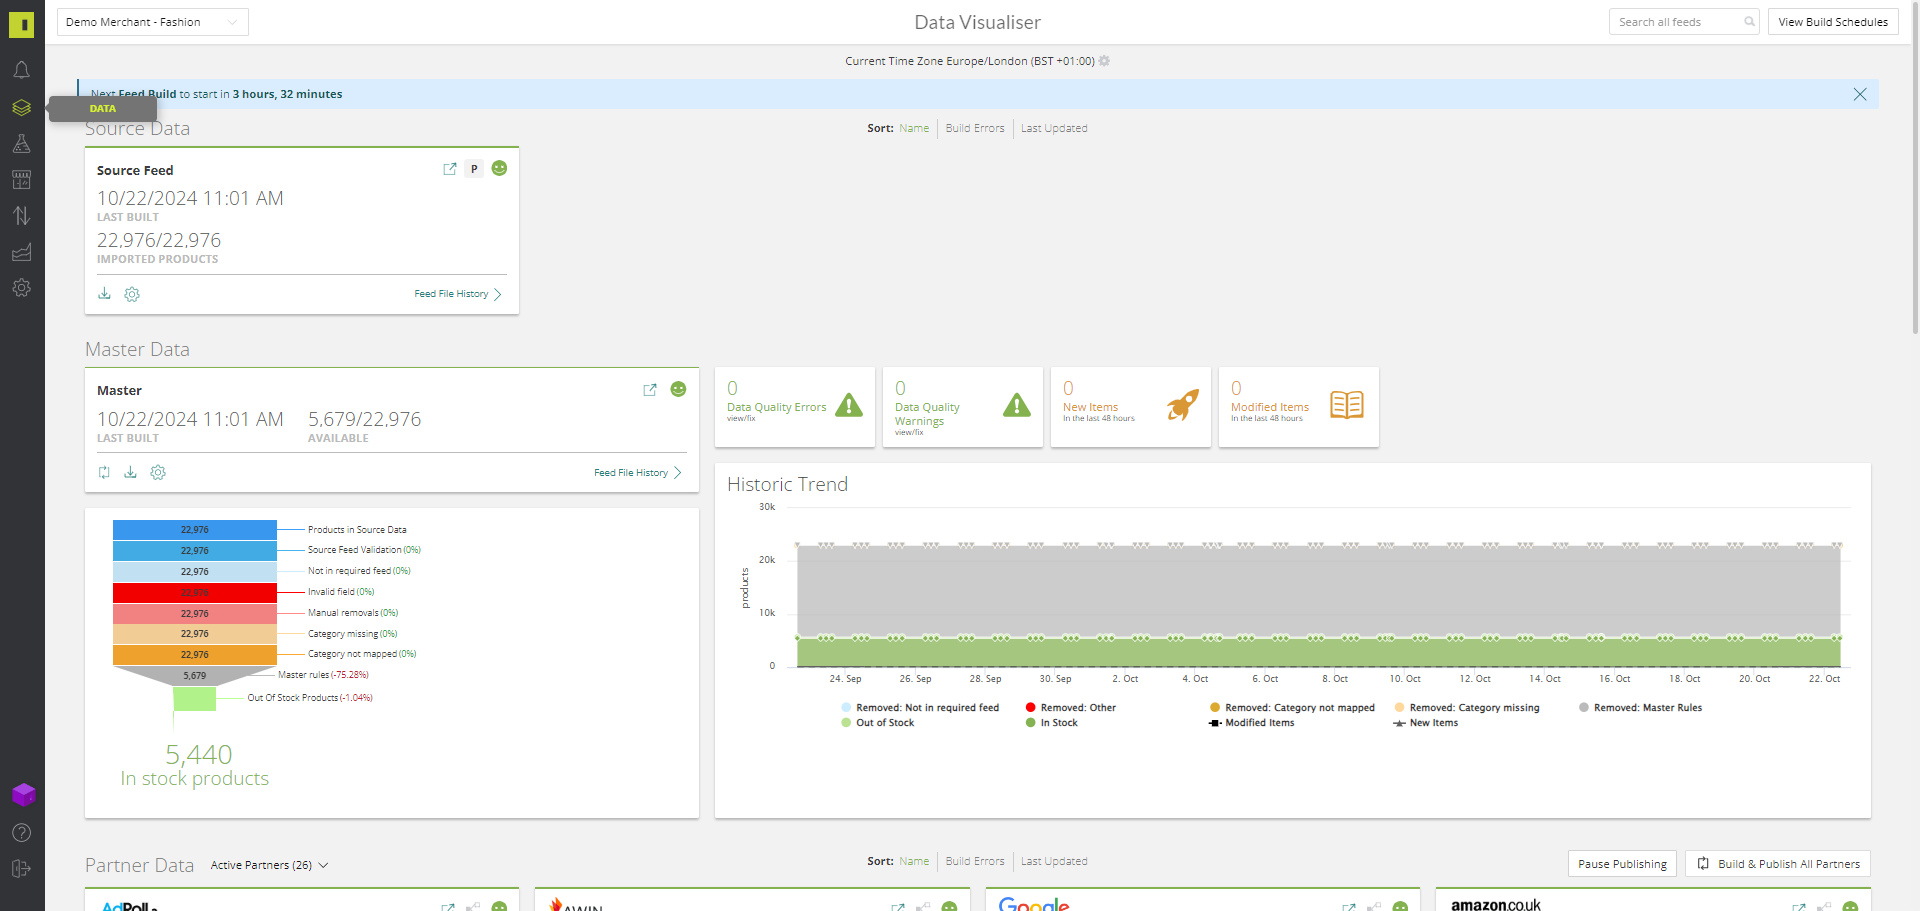
Task: Click the help question mark icon
Action: pyautogui.click(x=21, y=833)
